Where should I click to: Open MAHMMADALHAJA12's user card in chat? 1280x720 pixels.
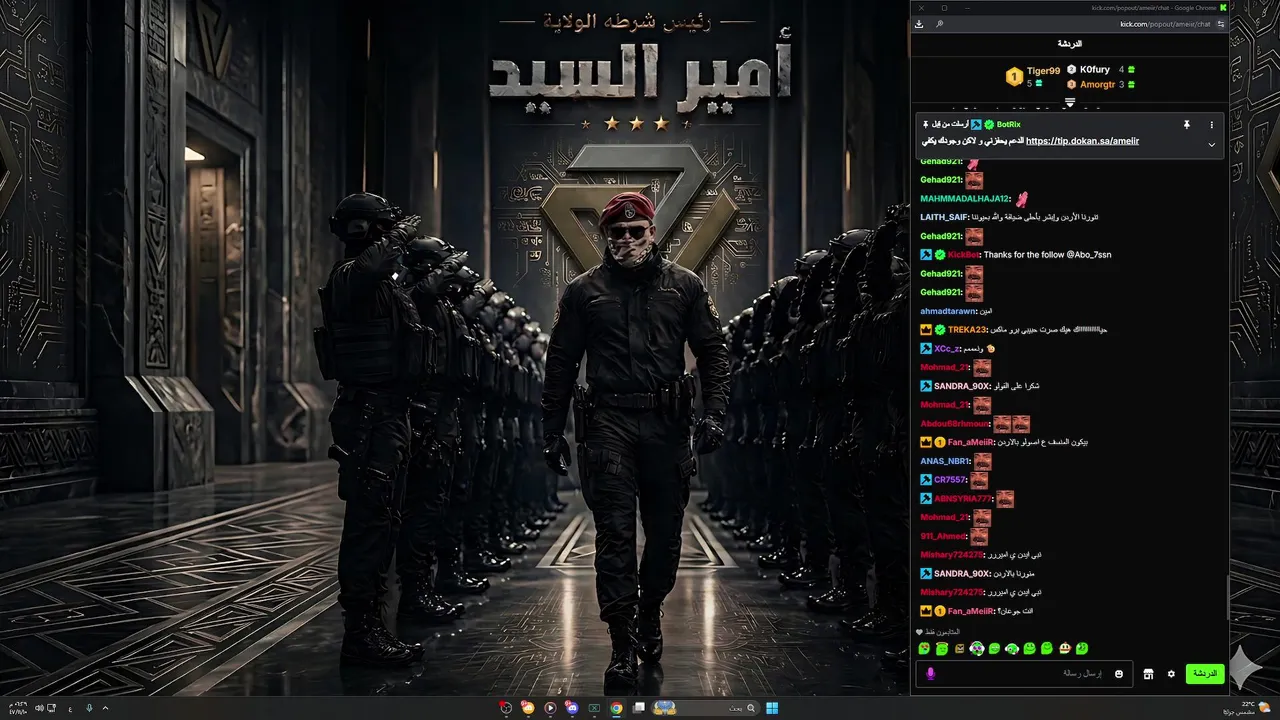pos(965,199)
